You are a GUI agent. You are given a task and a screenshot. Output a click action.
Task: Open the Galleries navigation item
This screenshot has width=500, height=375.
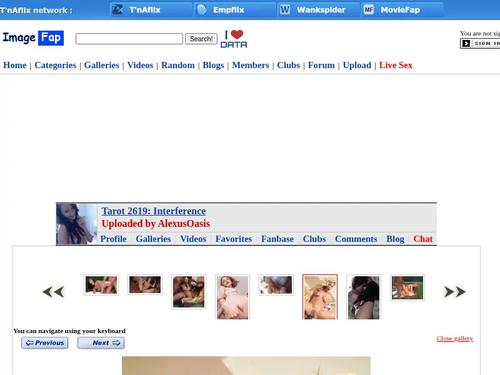coord(101,65)
